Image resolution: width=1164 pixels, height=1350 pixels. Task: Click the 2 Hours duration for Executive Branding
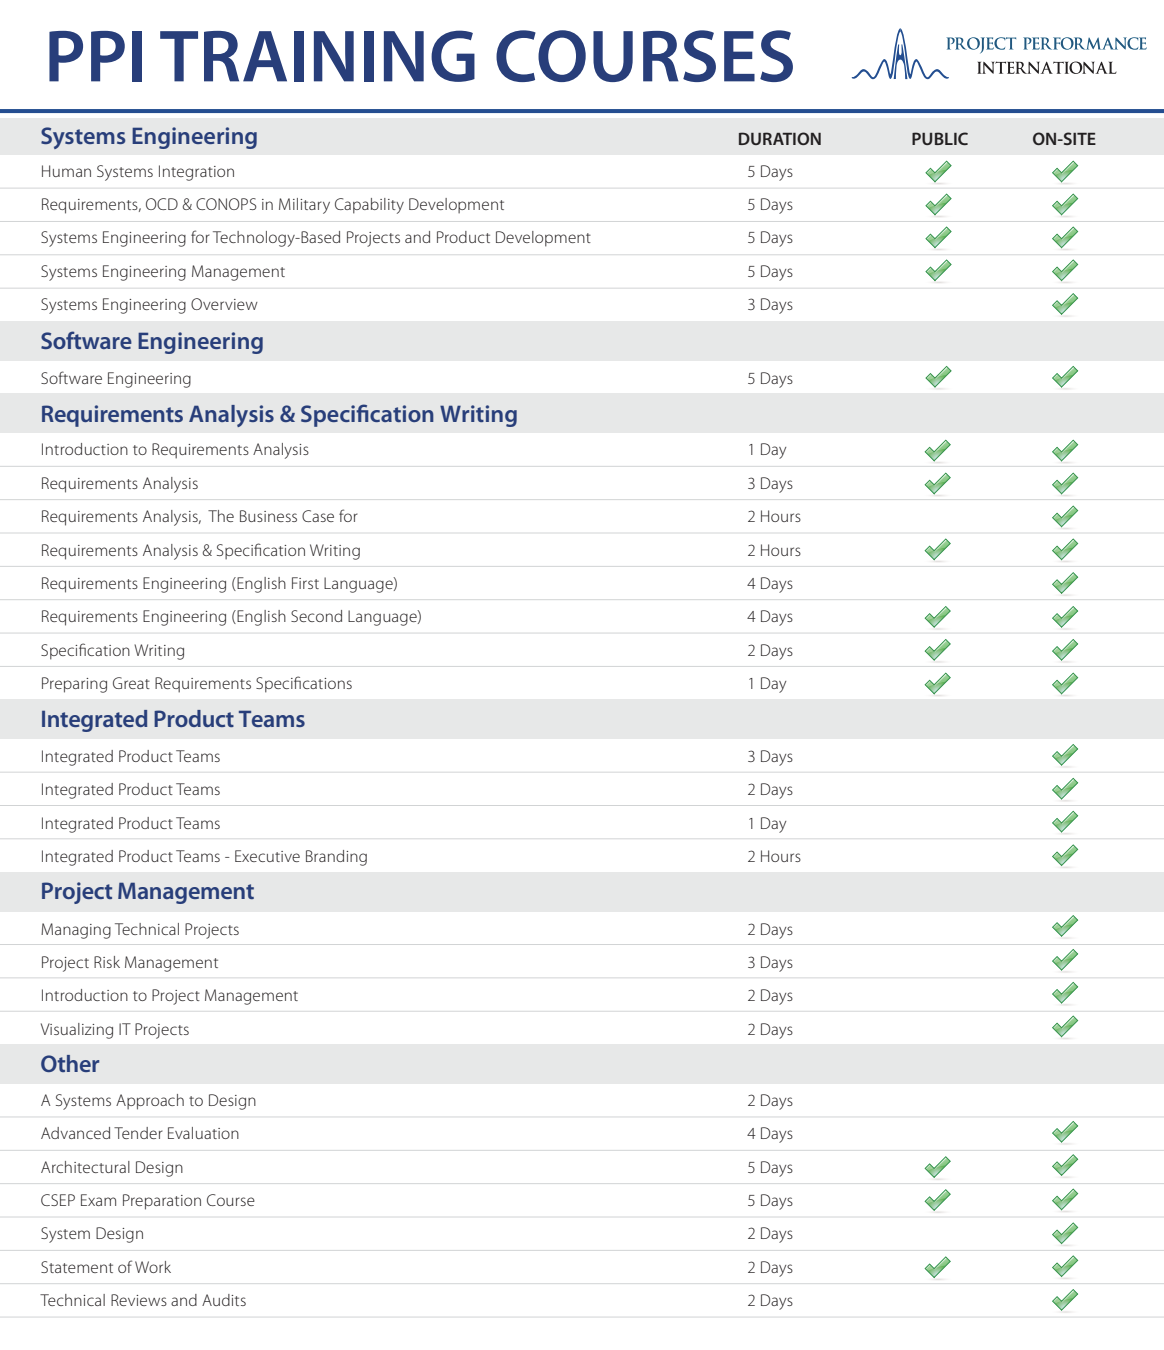tap(773, 857)
